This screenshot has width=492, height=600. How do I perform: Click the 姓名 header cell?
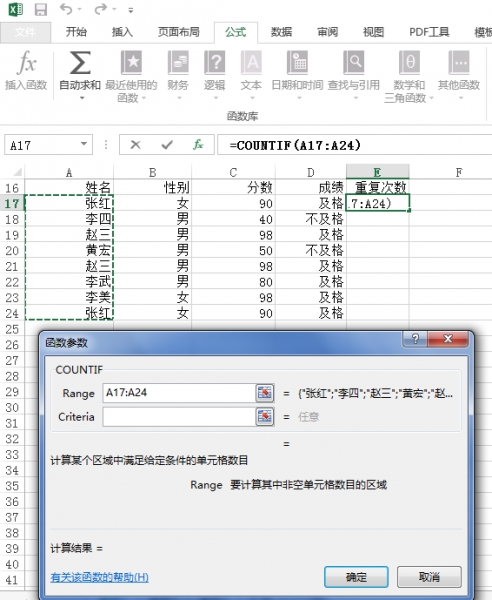tap(69, 188)
